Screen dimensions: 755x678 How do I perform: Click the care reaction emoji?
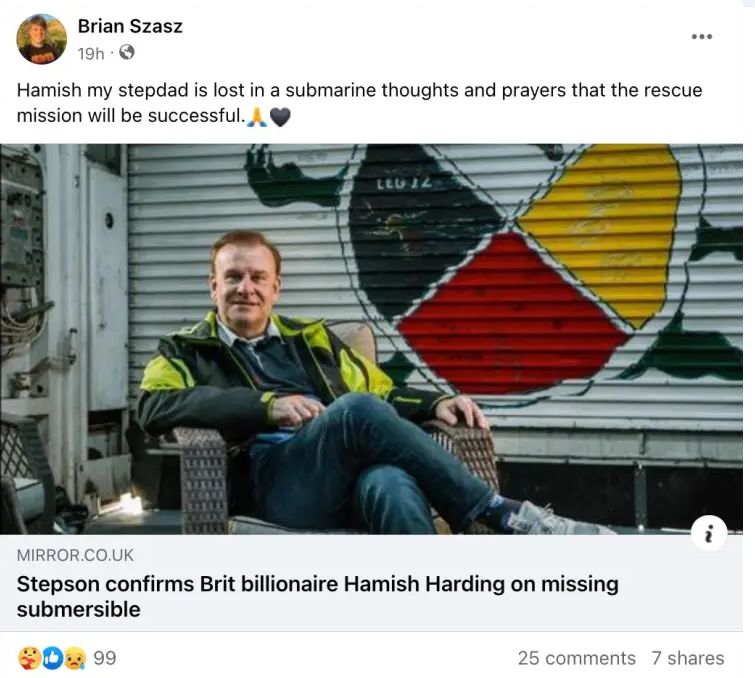(x=28, y=658)
